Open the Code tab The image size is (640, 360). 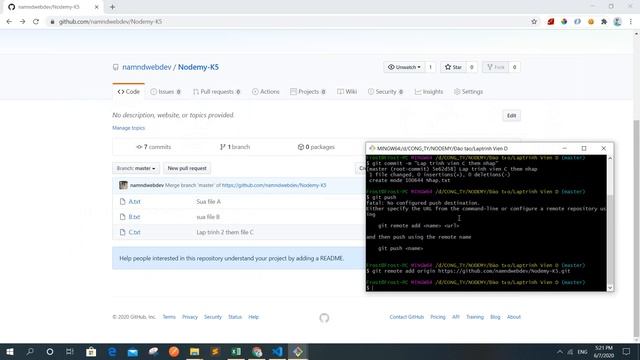click(x=129, y=92)
